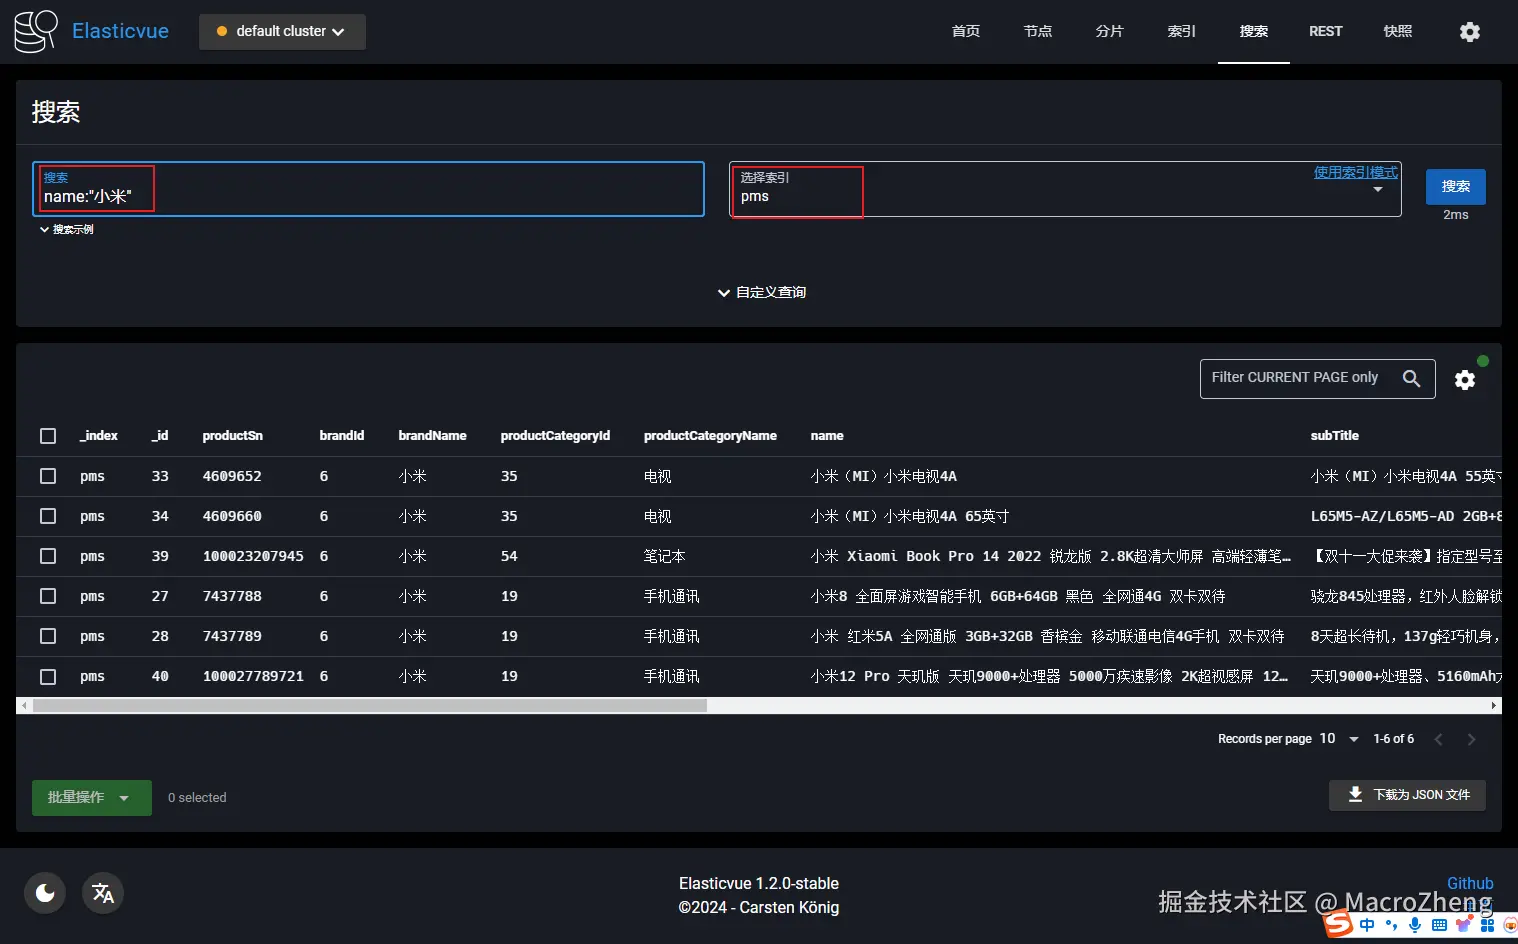The image size is (1518, 944).
Task: Toggle the select-all rows checkbox
Action: 48,436
